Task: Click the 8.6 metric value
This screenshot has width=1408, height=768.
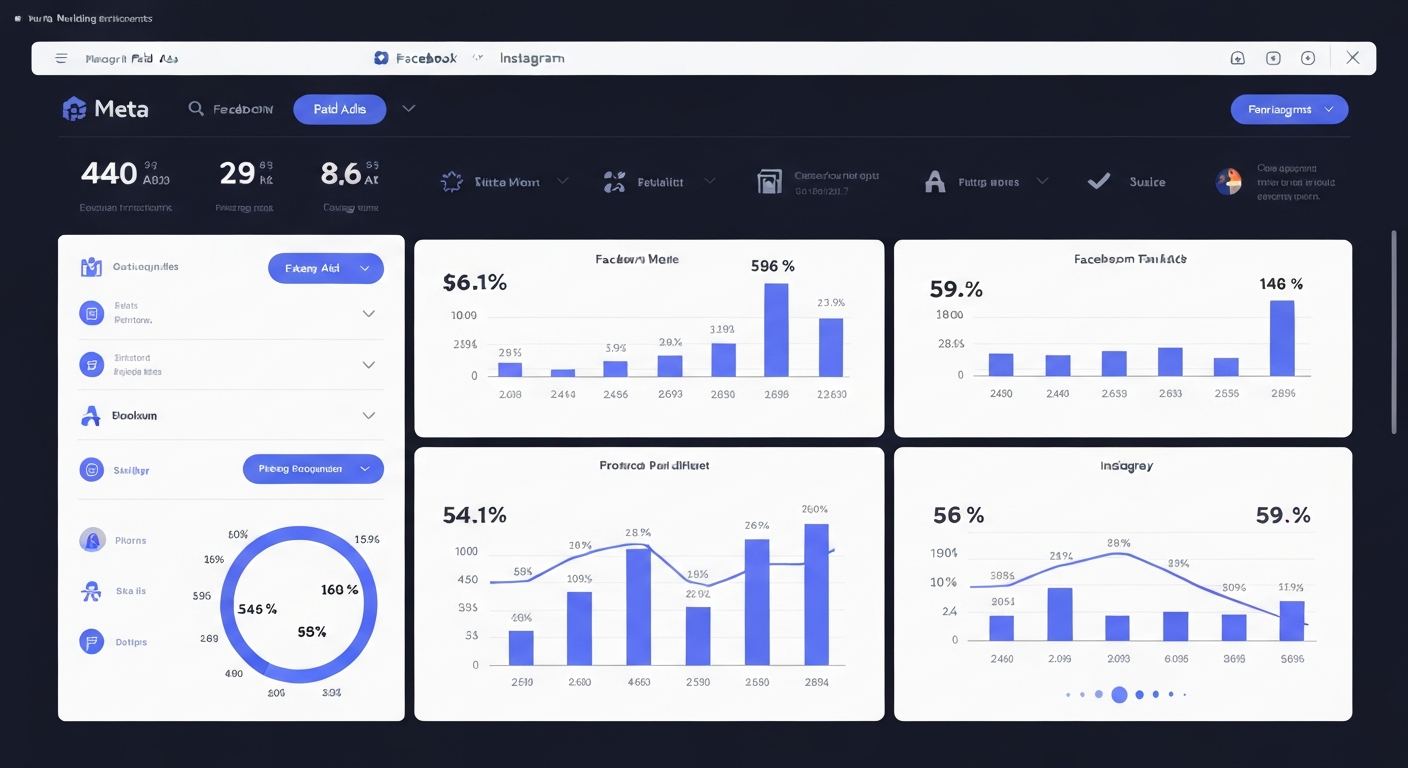Action: pyautogui.click(x=340, y=174)
